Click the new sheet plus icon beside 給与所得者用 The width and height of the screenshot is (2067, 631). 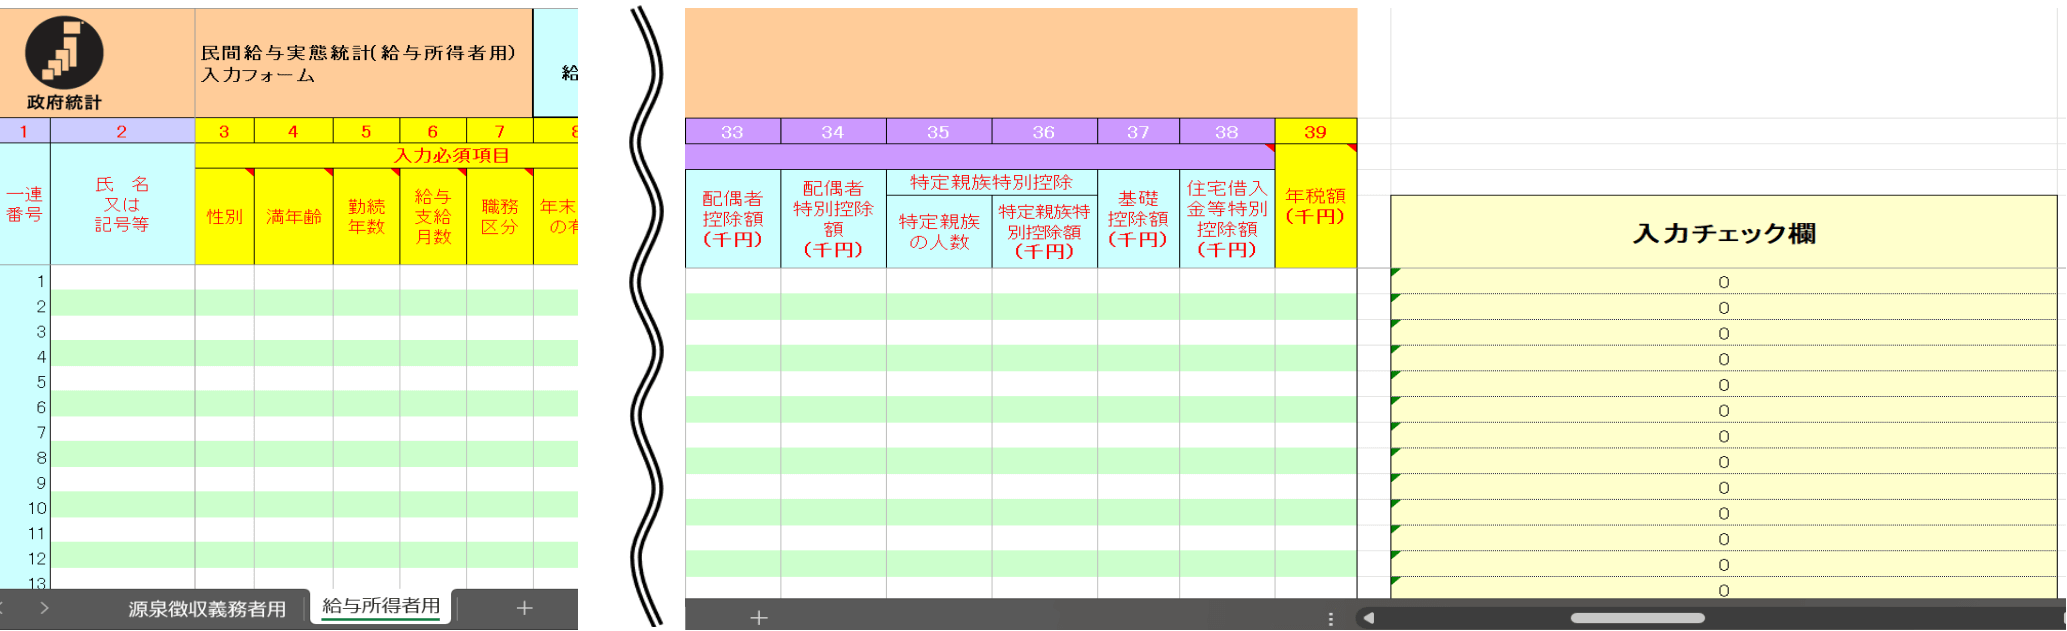pos(524,608)
